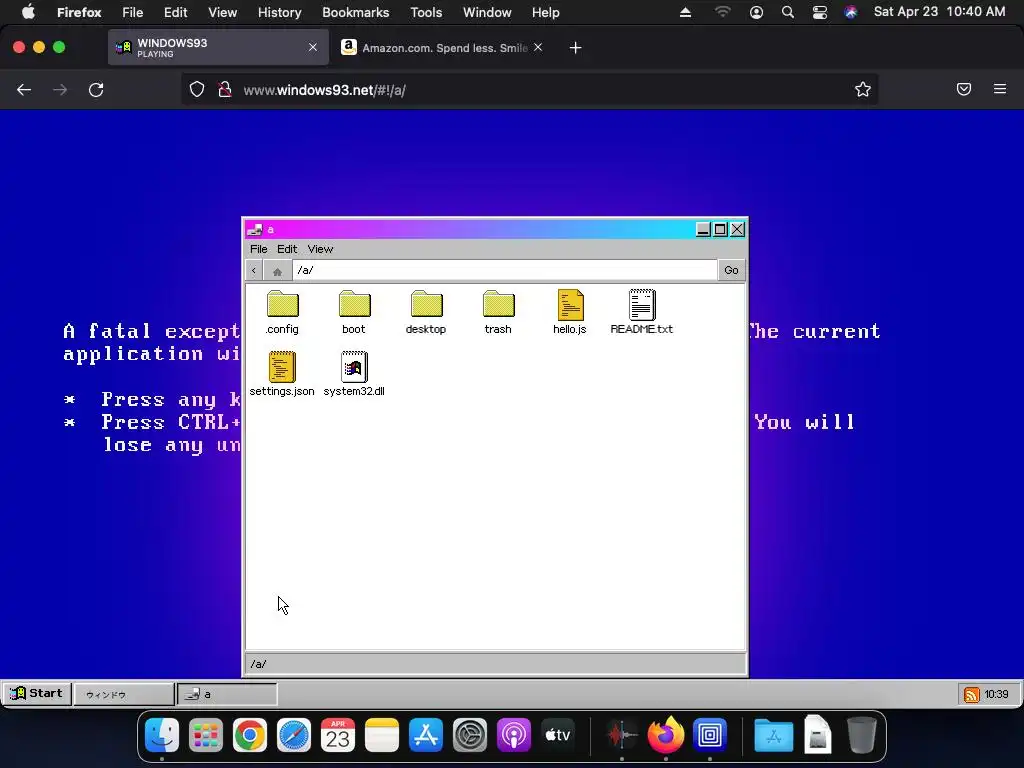Go back in the file explorer

[x=254, y=270]
